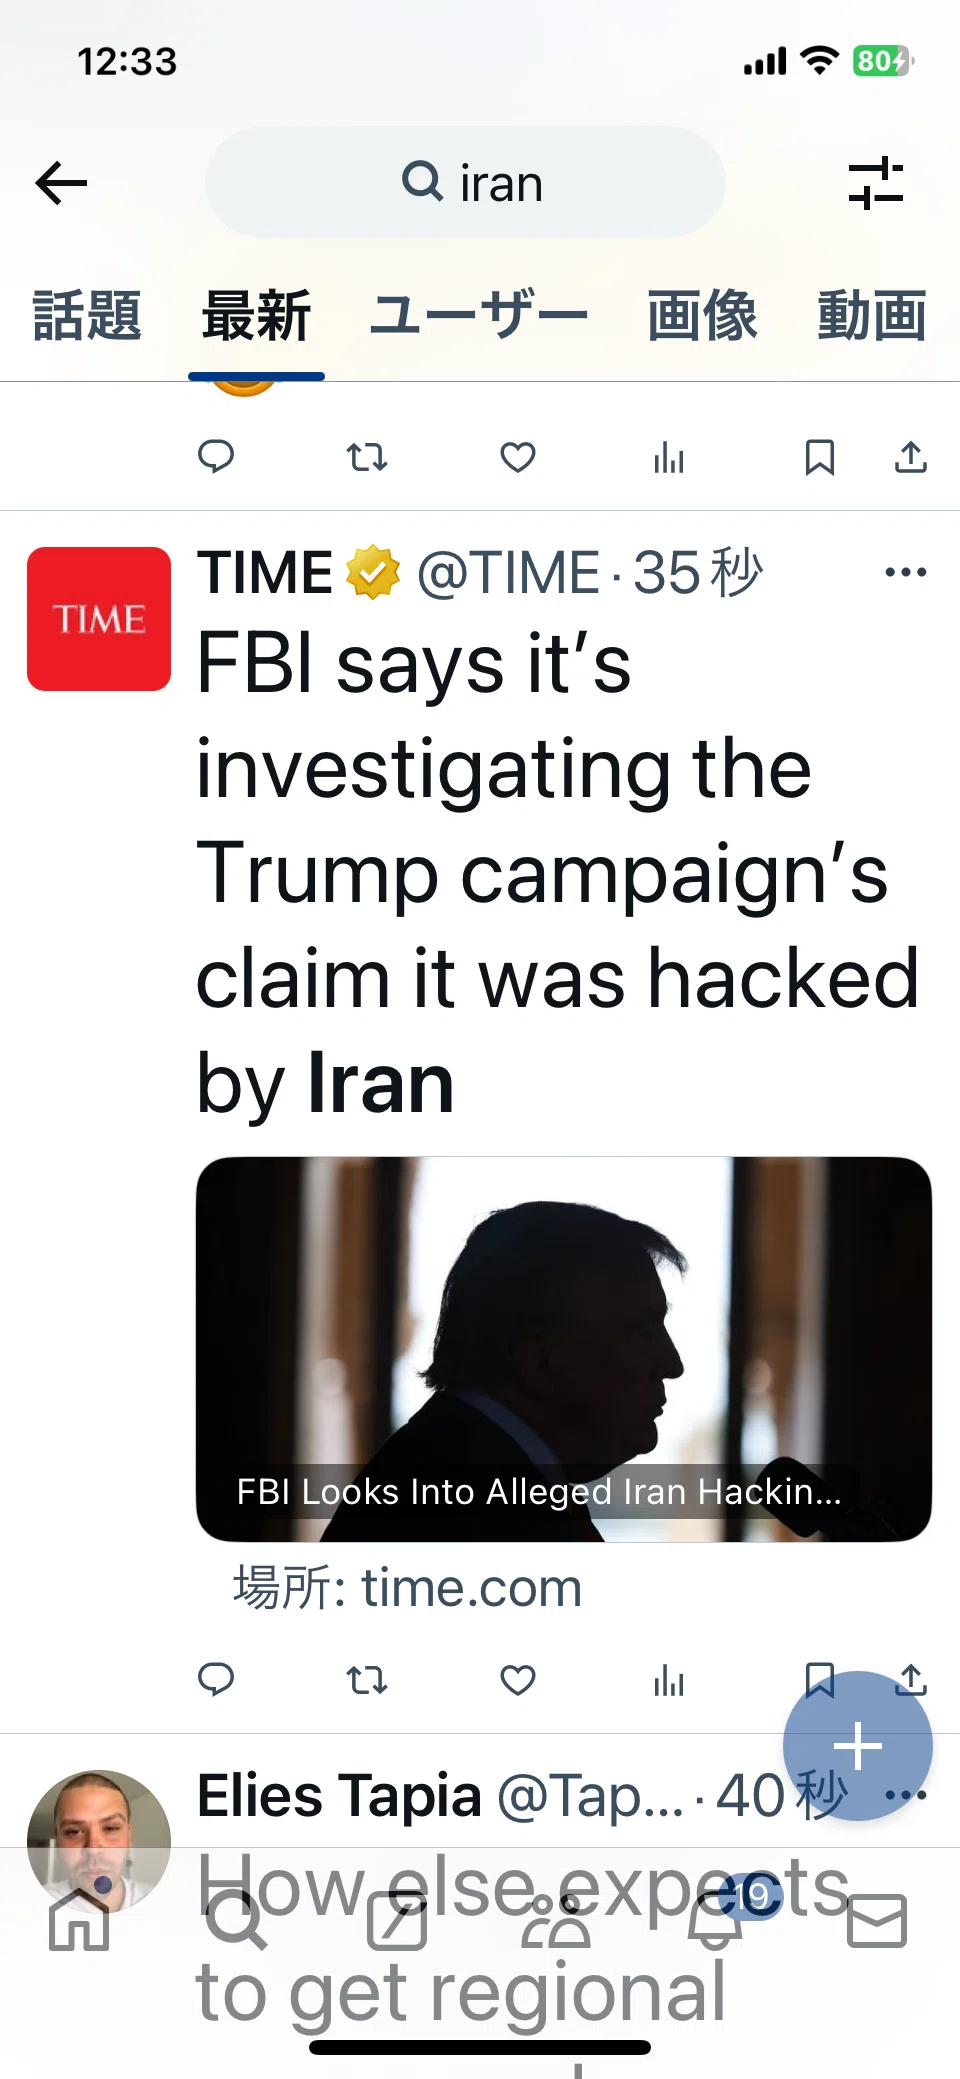The image size is (960, 2079).
Task: Open notifications bell in bottom bar
Action: coord(715,1920)
